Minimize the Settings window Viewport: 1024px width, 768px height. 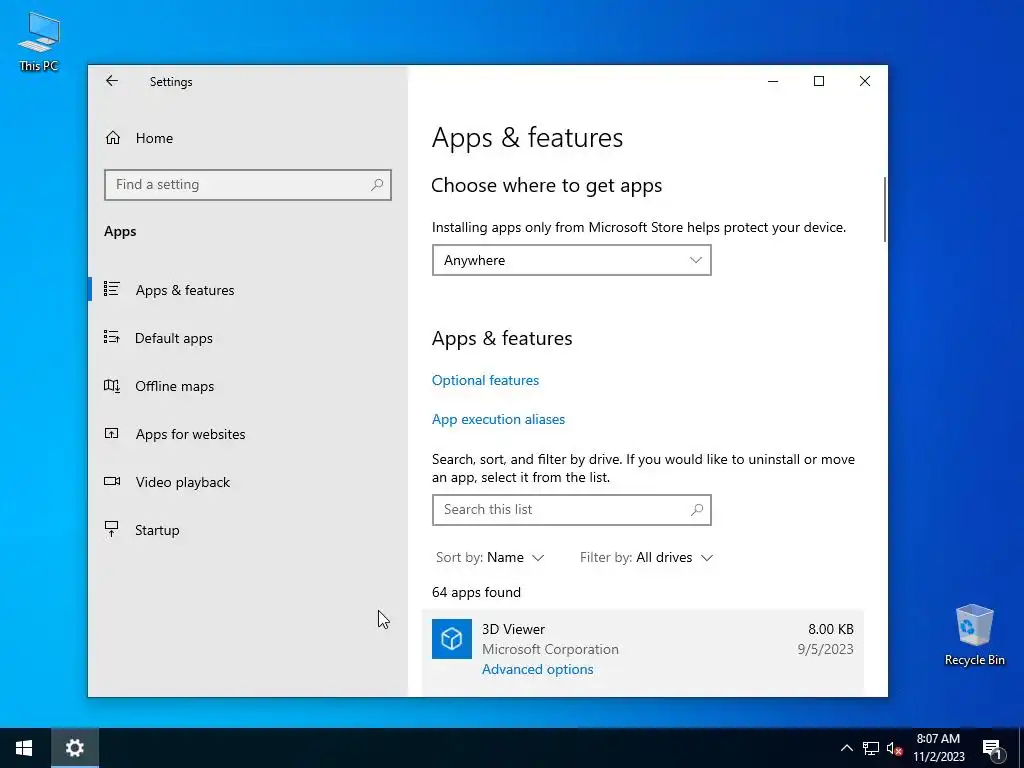tap(773, 81)
